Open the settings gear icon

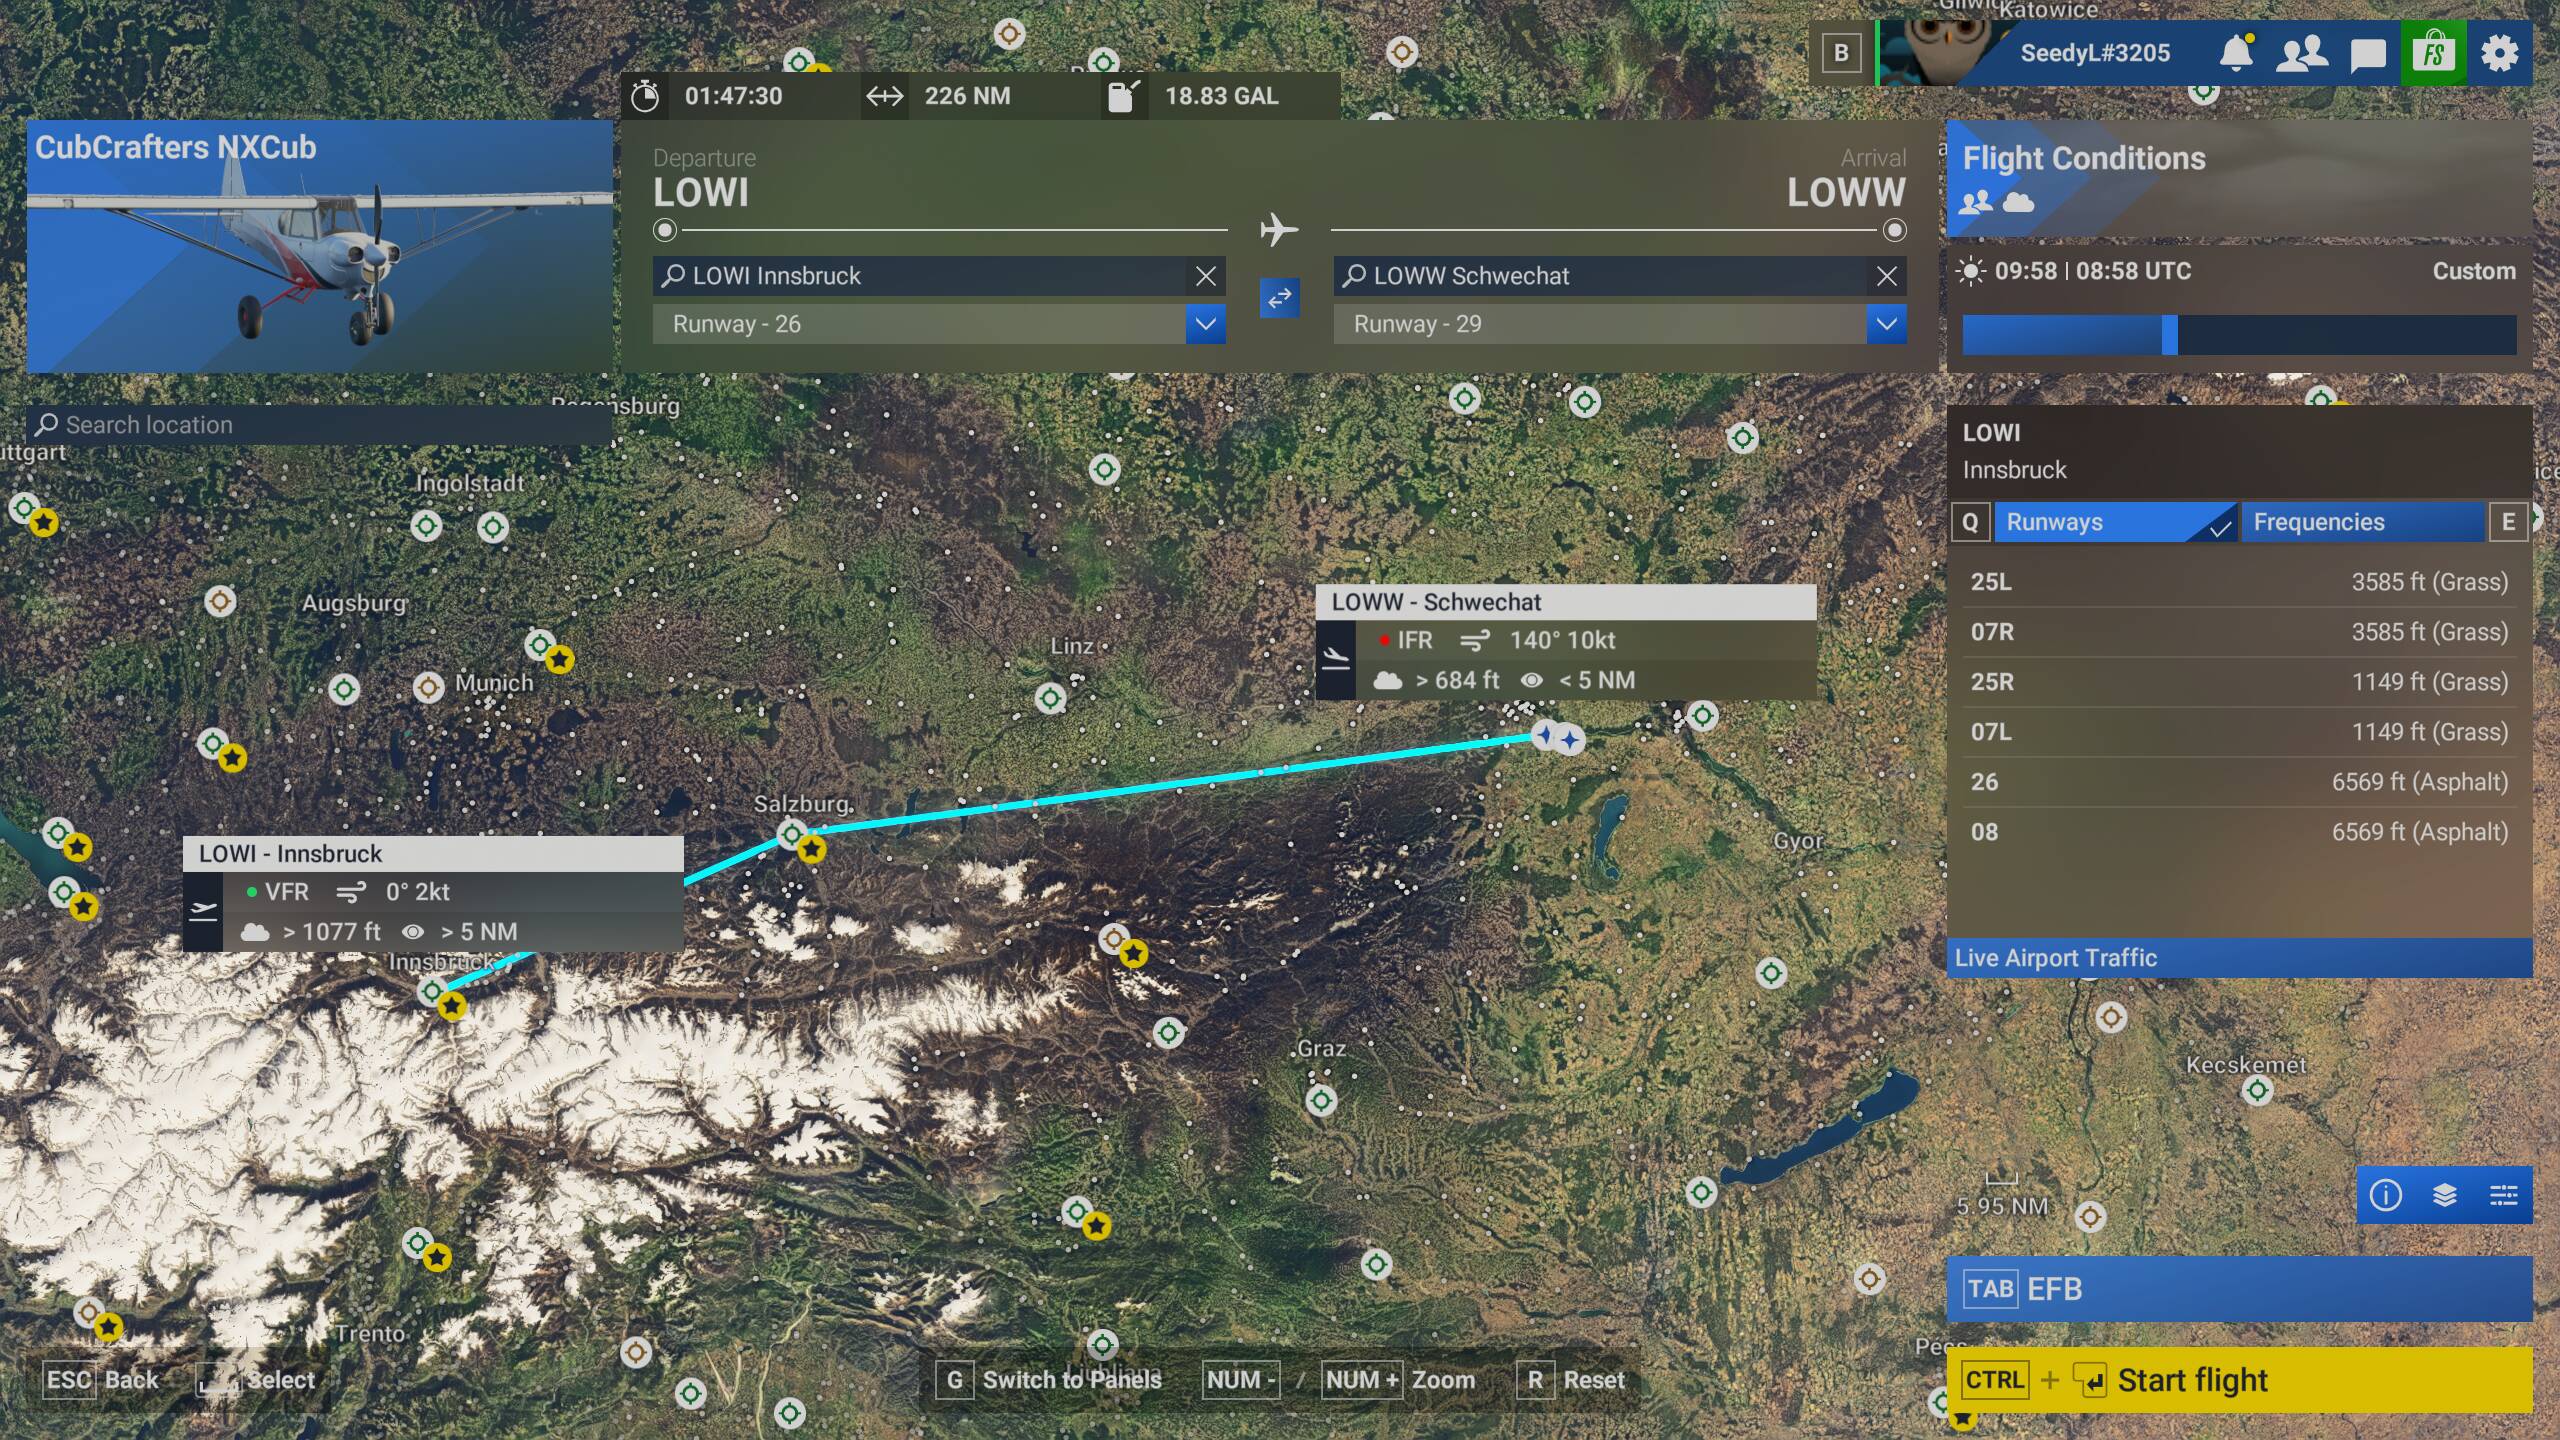2499,53
